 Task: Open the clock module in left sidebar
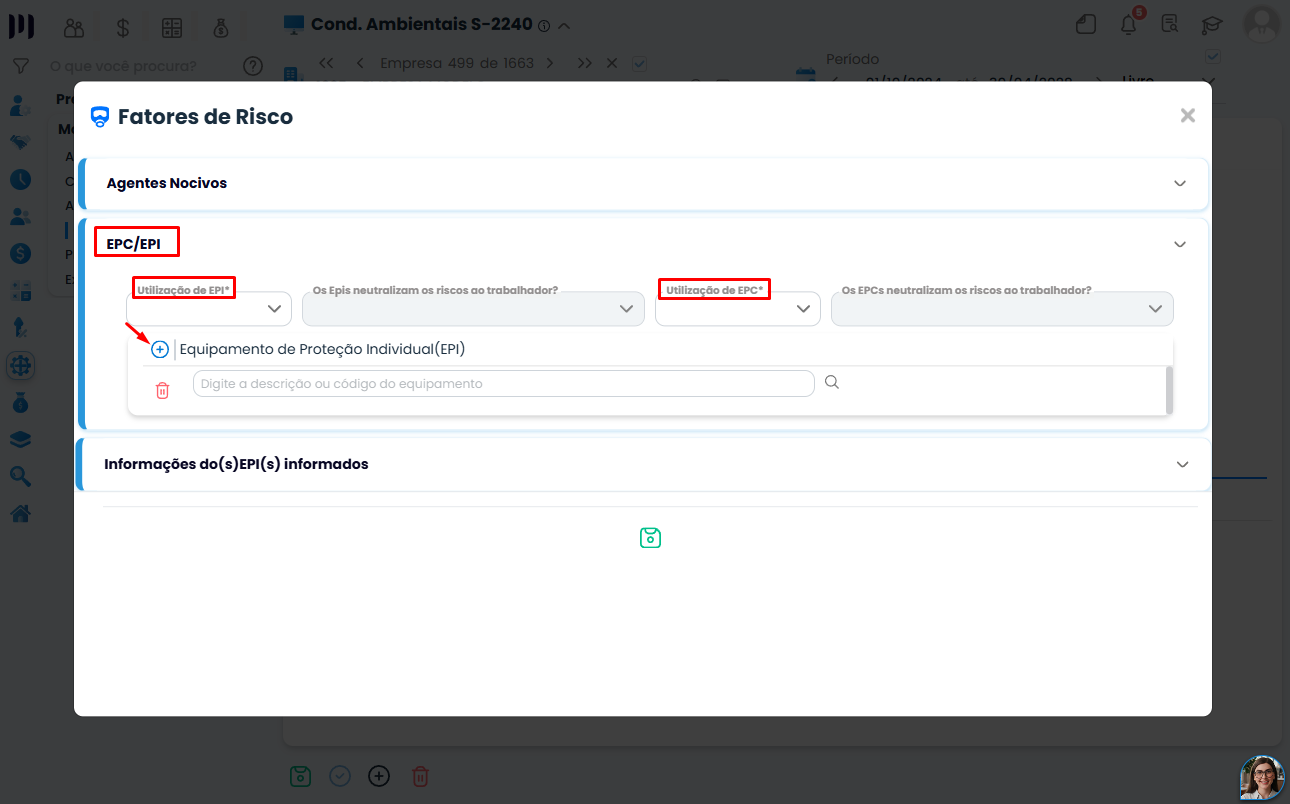tap(20, 180)
